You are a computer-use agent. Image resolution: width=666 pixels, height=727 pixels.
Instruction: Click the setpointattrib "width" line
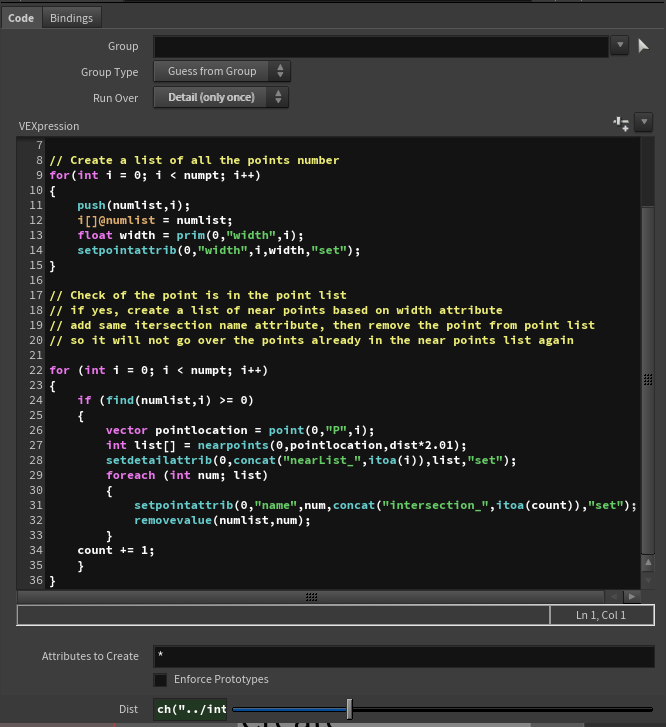(x=219, y=250)
